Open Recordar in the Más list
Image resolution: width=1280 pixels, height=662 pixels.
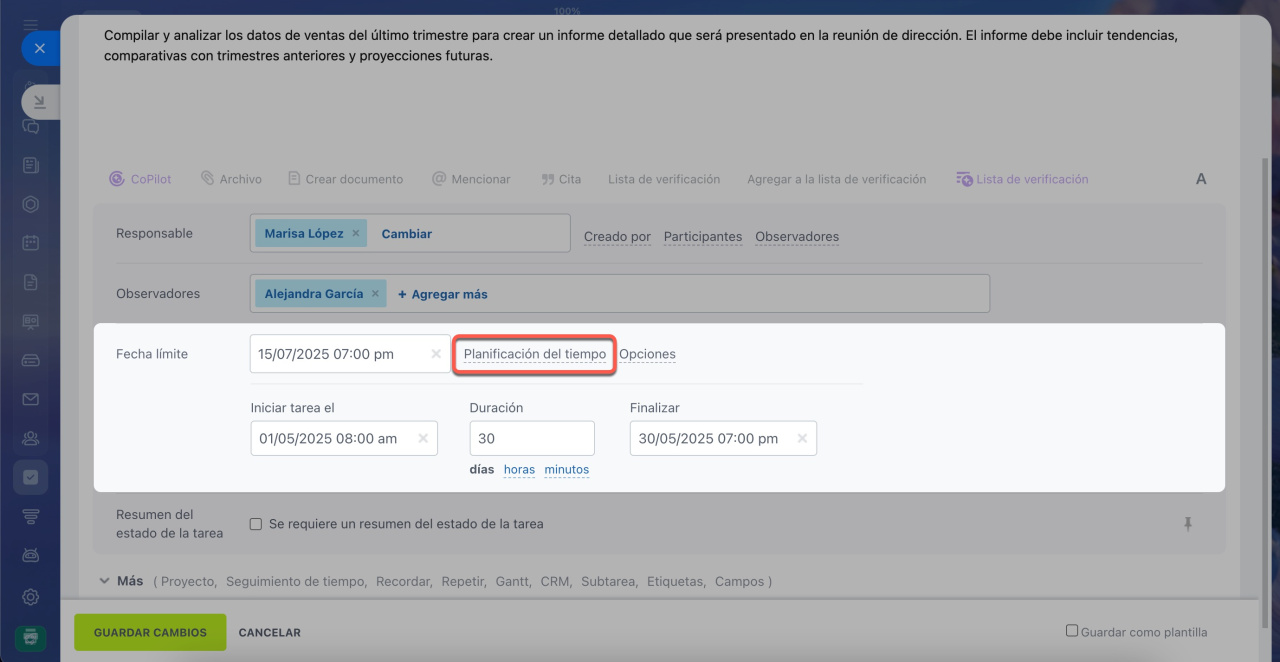tap(404, 581)
